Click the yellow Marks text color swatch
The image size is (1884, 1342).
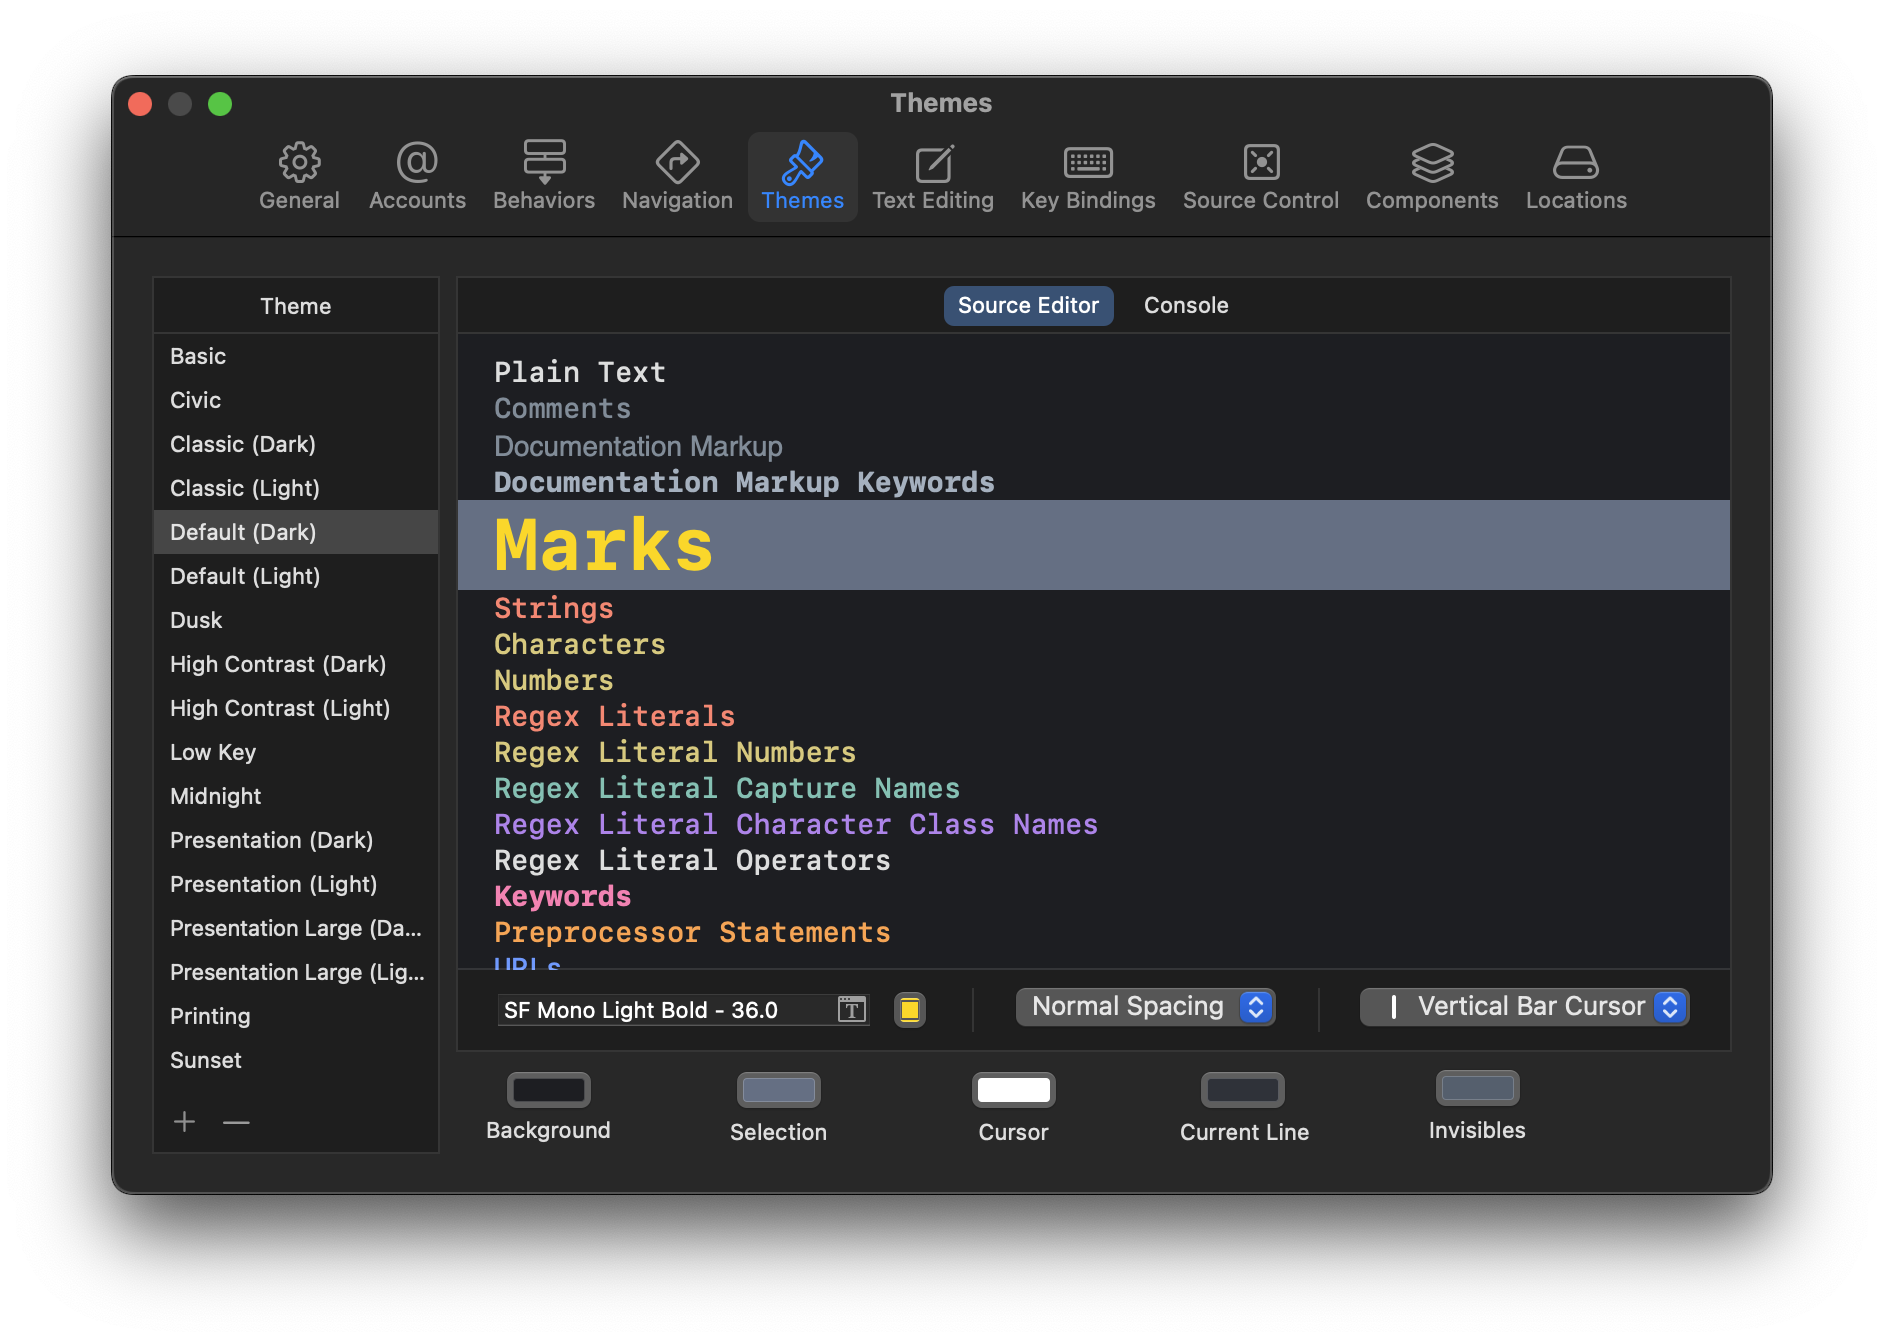[x=909, y=1010]
